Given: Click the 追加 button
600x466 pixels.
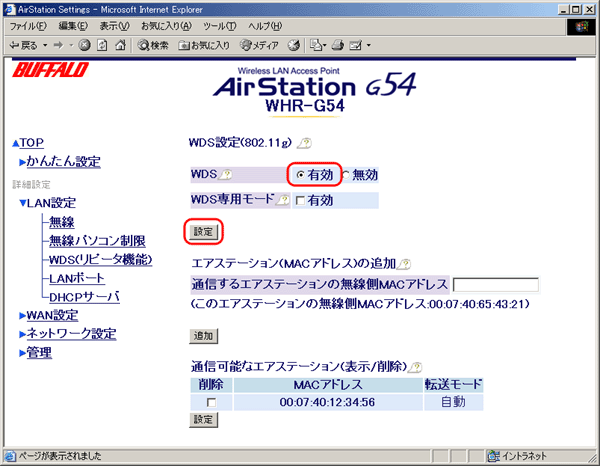Looking at the screenshot, I should coord(204,336).
